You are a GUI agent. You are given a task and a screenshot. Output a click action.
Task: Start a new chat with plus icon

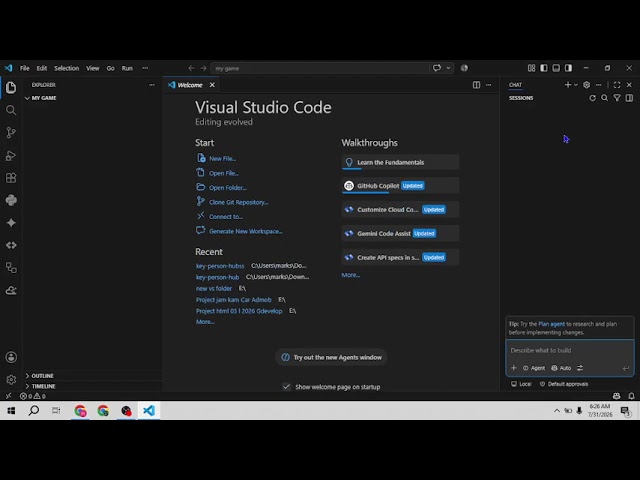568,85
